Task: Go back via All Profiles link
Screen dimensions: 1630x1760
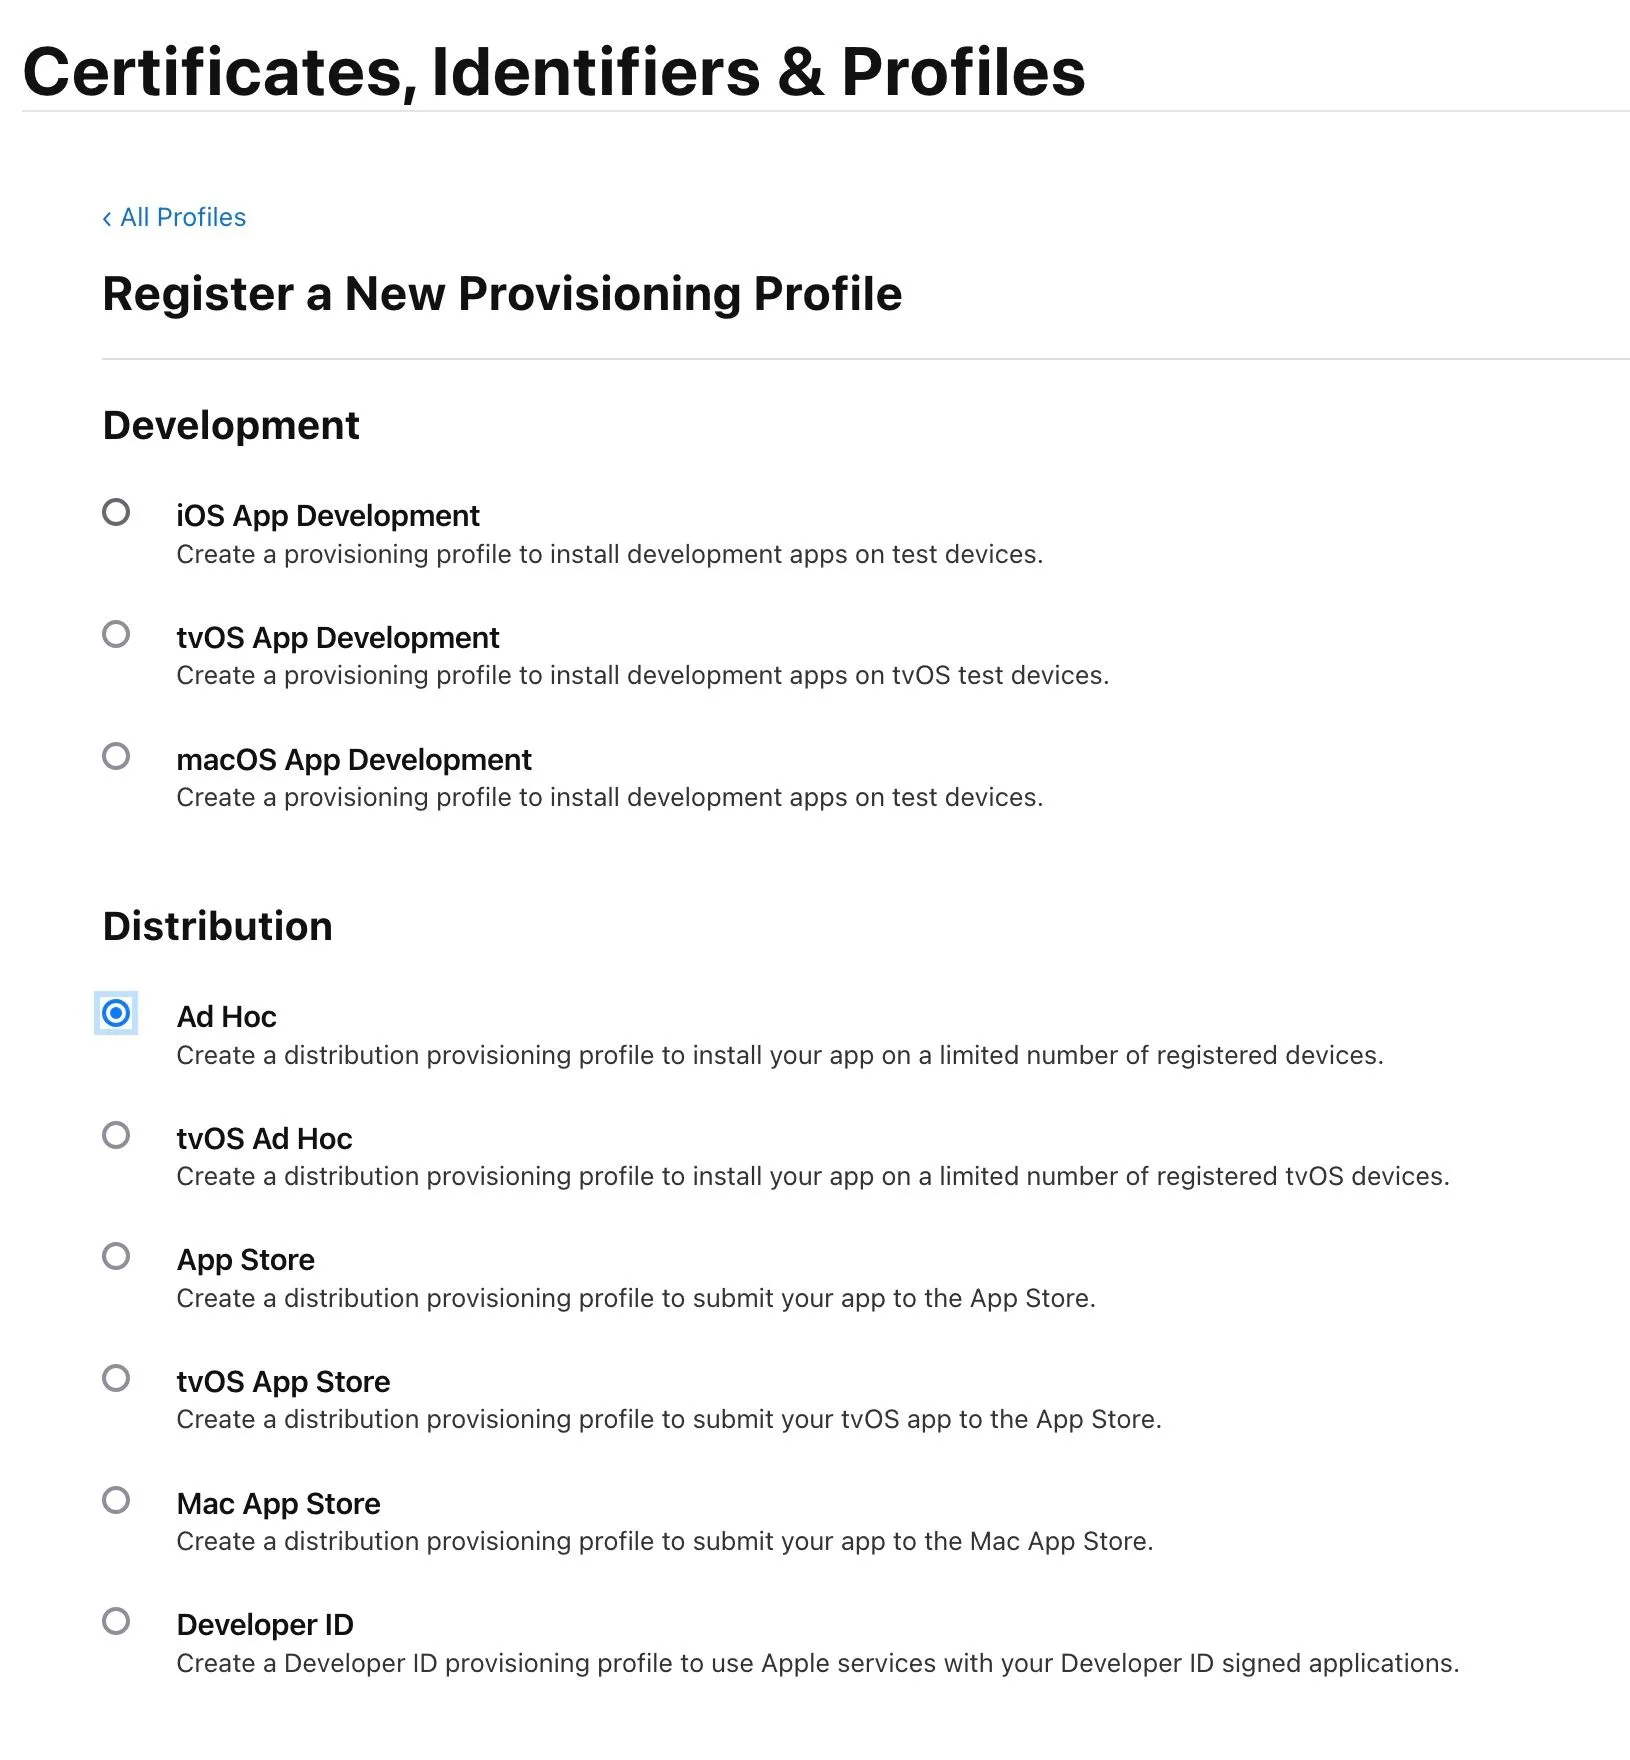Action: 183,217
